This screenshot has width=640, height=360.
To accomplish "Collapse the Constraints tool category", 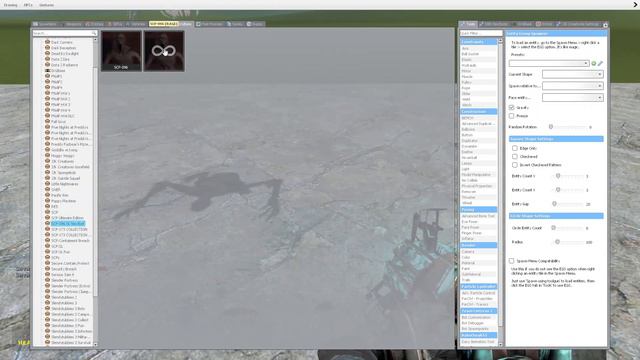I will (x=478, y=42).
